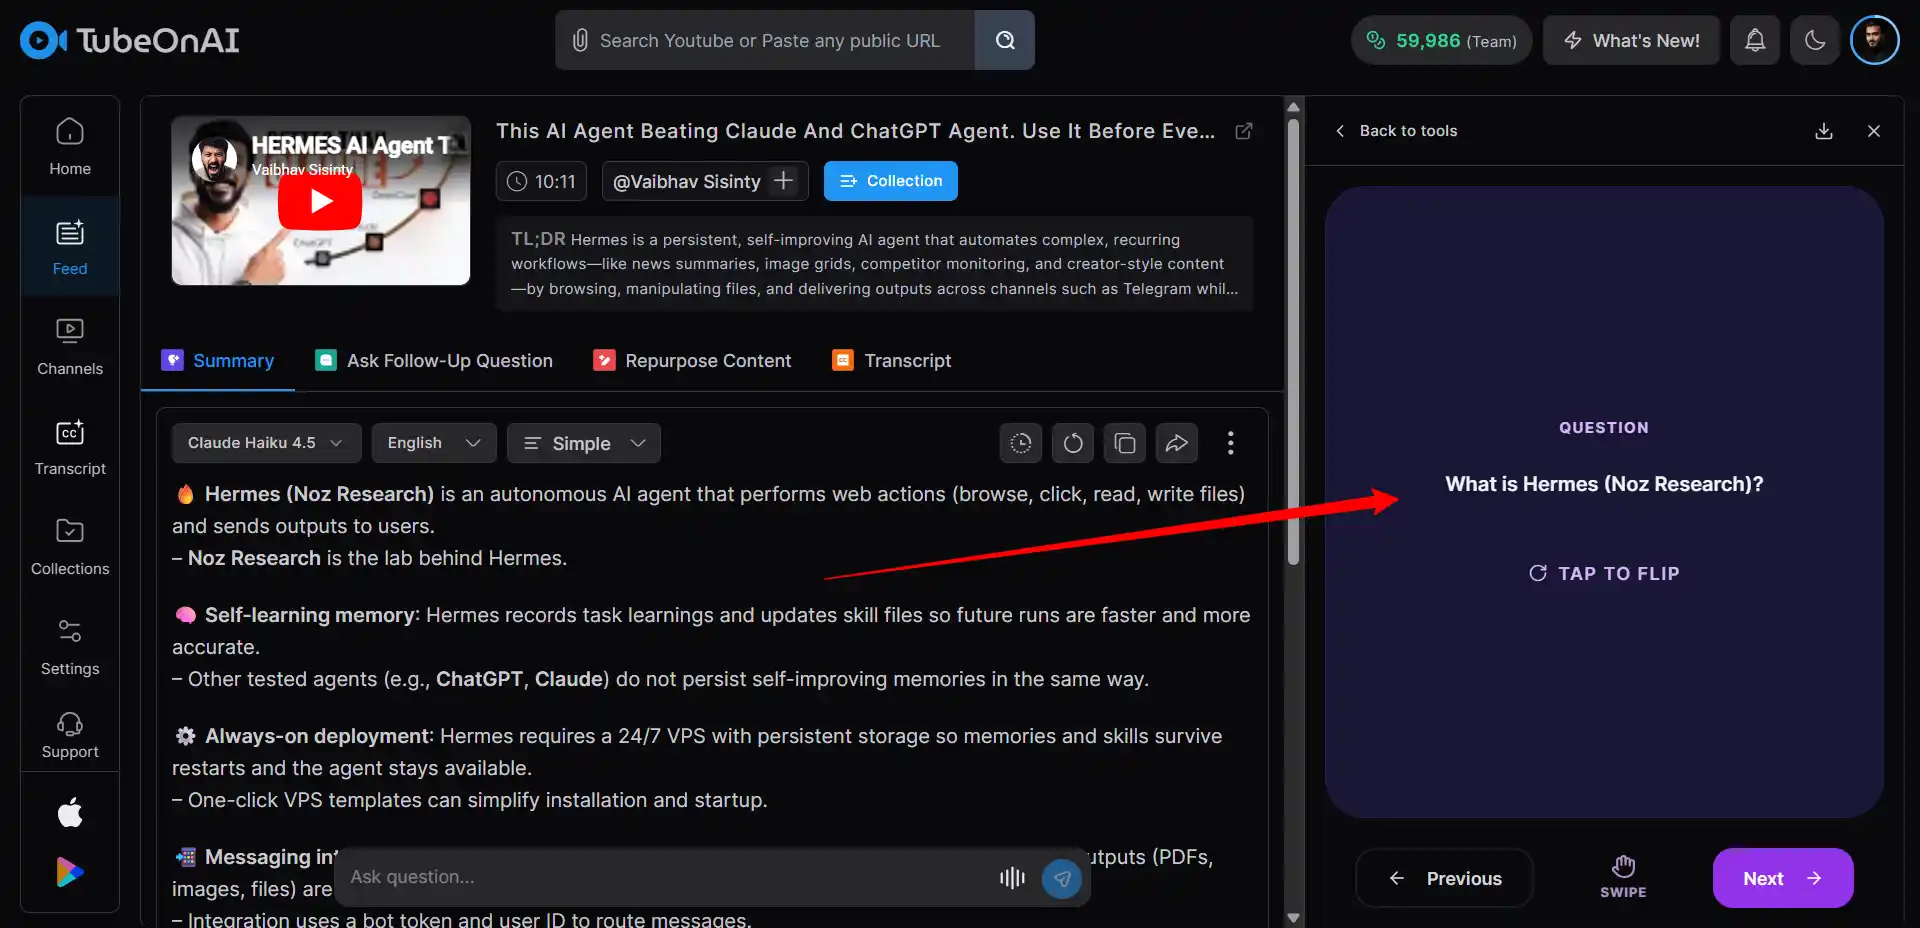Viewport: 1920px width, 928px height.
Task: Click the video title text
Action: click(x=856, y=131)
